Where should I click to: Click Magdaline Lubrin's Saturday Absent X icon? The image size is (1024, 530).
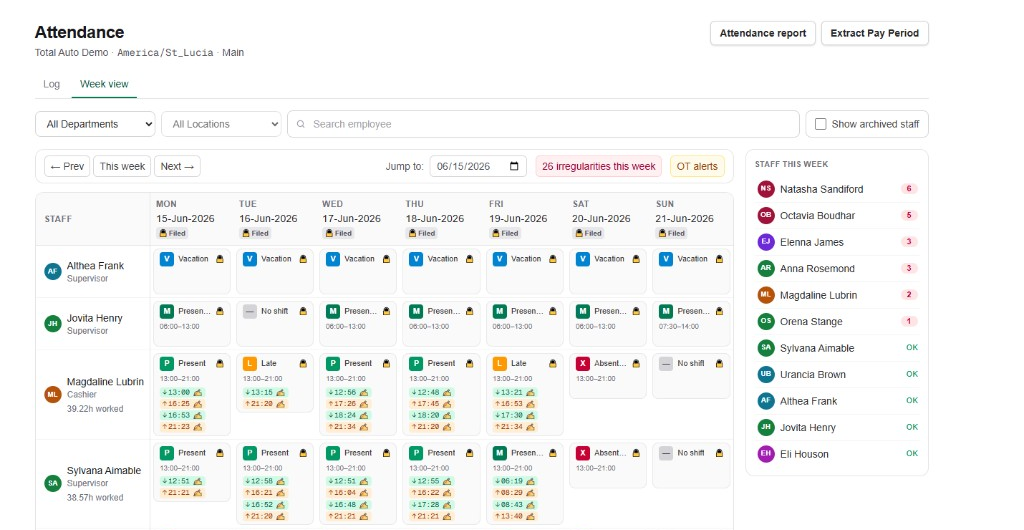point(583,364)
